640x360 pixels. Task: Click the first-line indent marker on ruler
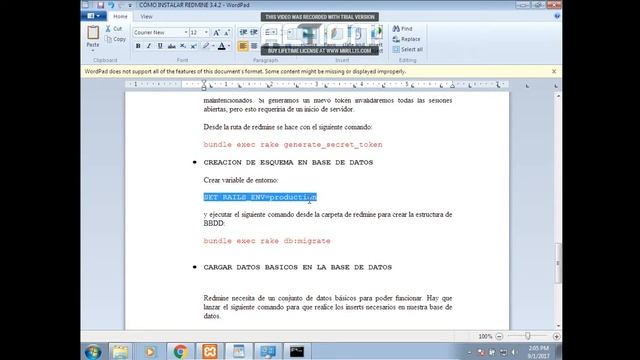pos(204,82)
